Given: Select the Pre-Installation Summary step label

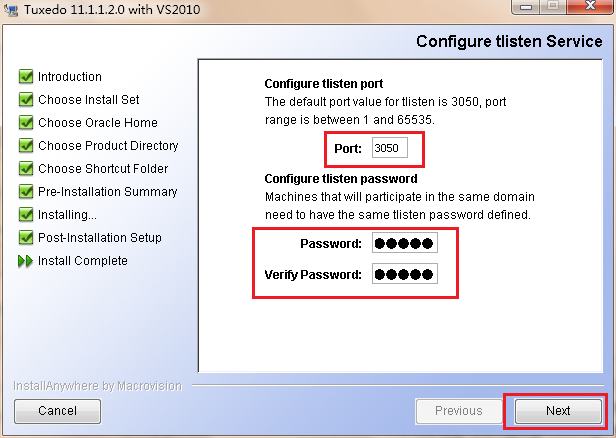Looking at the screenshot, I should [x=107, y=192].
